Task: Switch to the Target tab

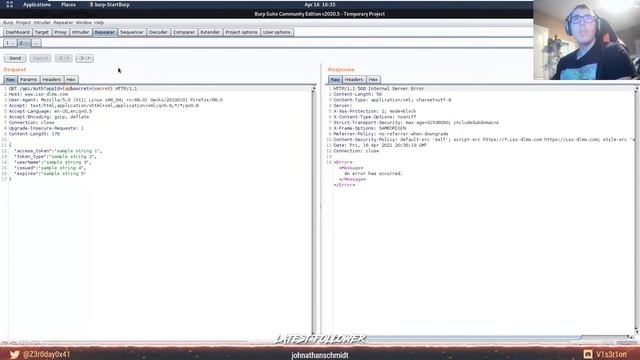Action: (42, 32)
